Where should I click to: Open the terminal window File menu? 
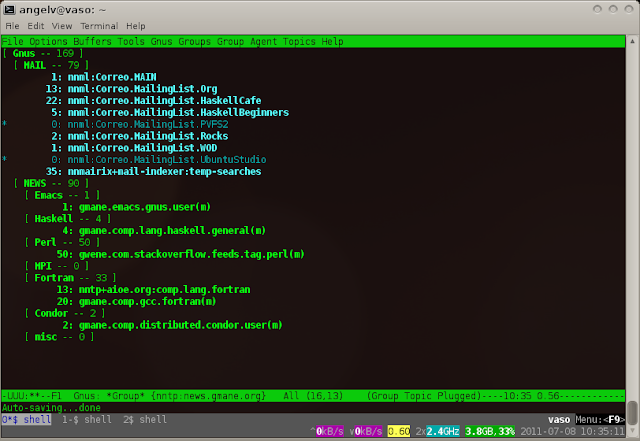(12, 26)
